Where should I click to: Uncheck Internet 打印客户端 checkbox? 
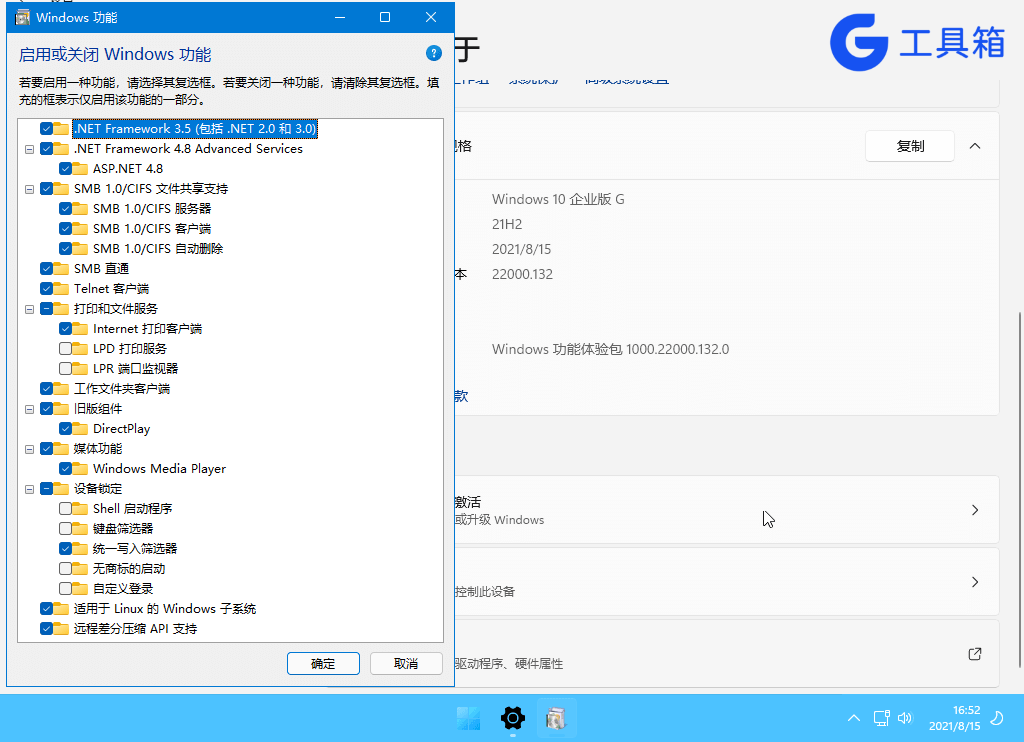[x=65, y=329]
